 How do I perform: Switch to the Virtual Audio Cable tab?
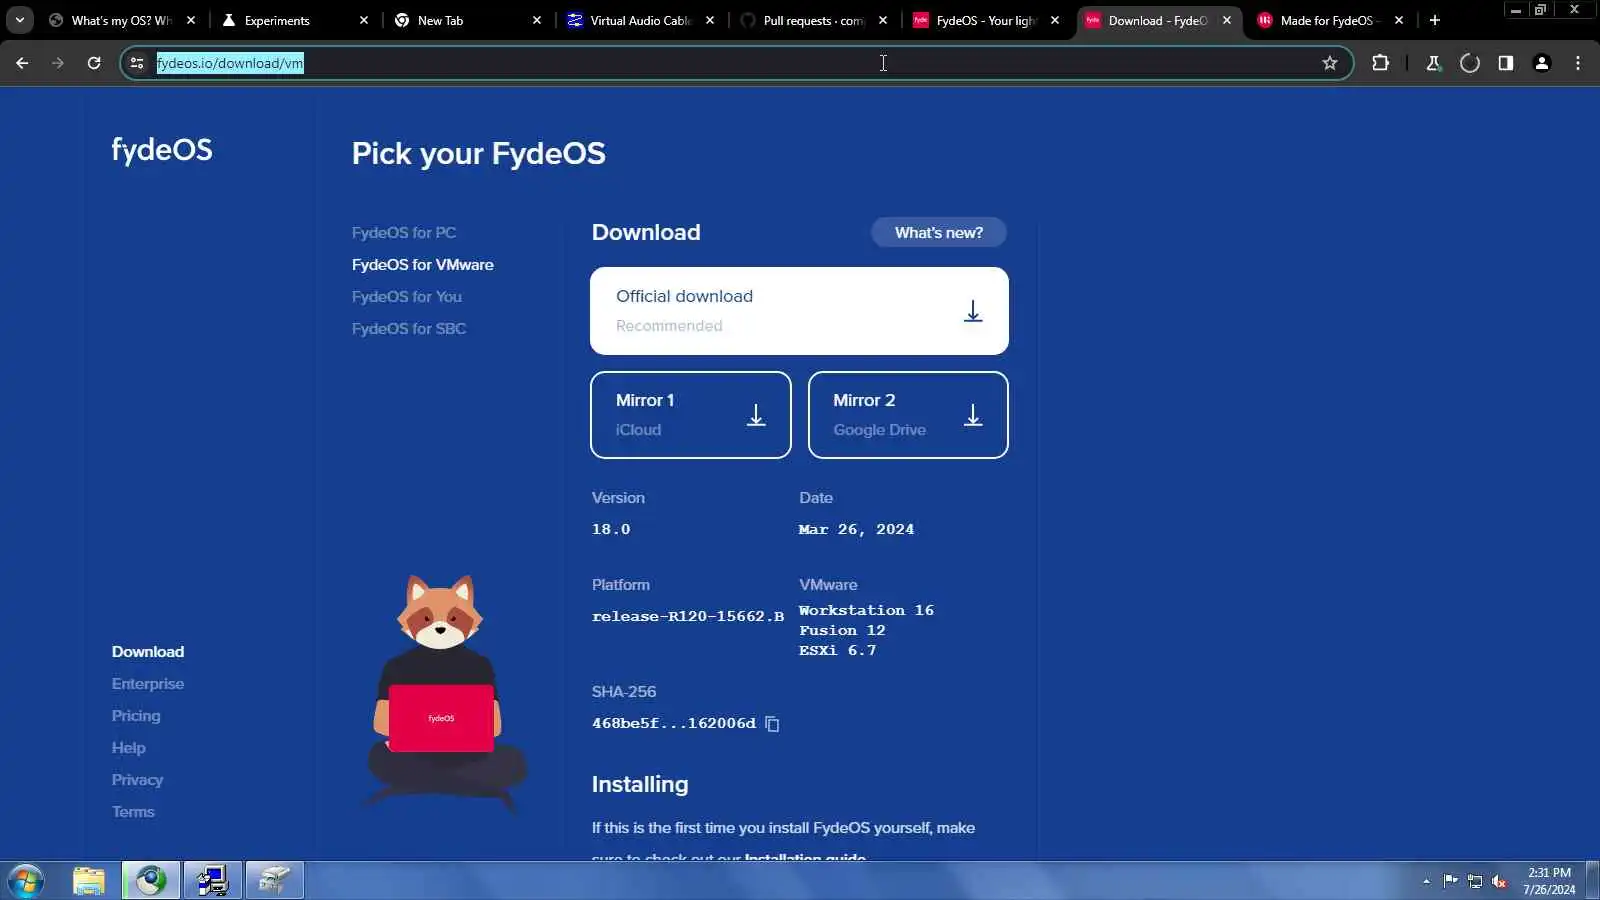[x=641, y=20]
